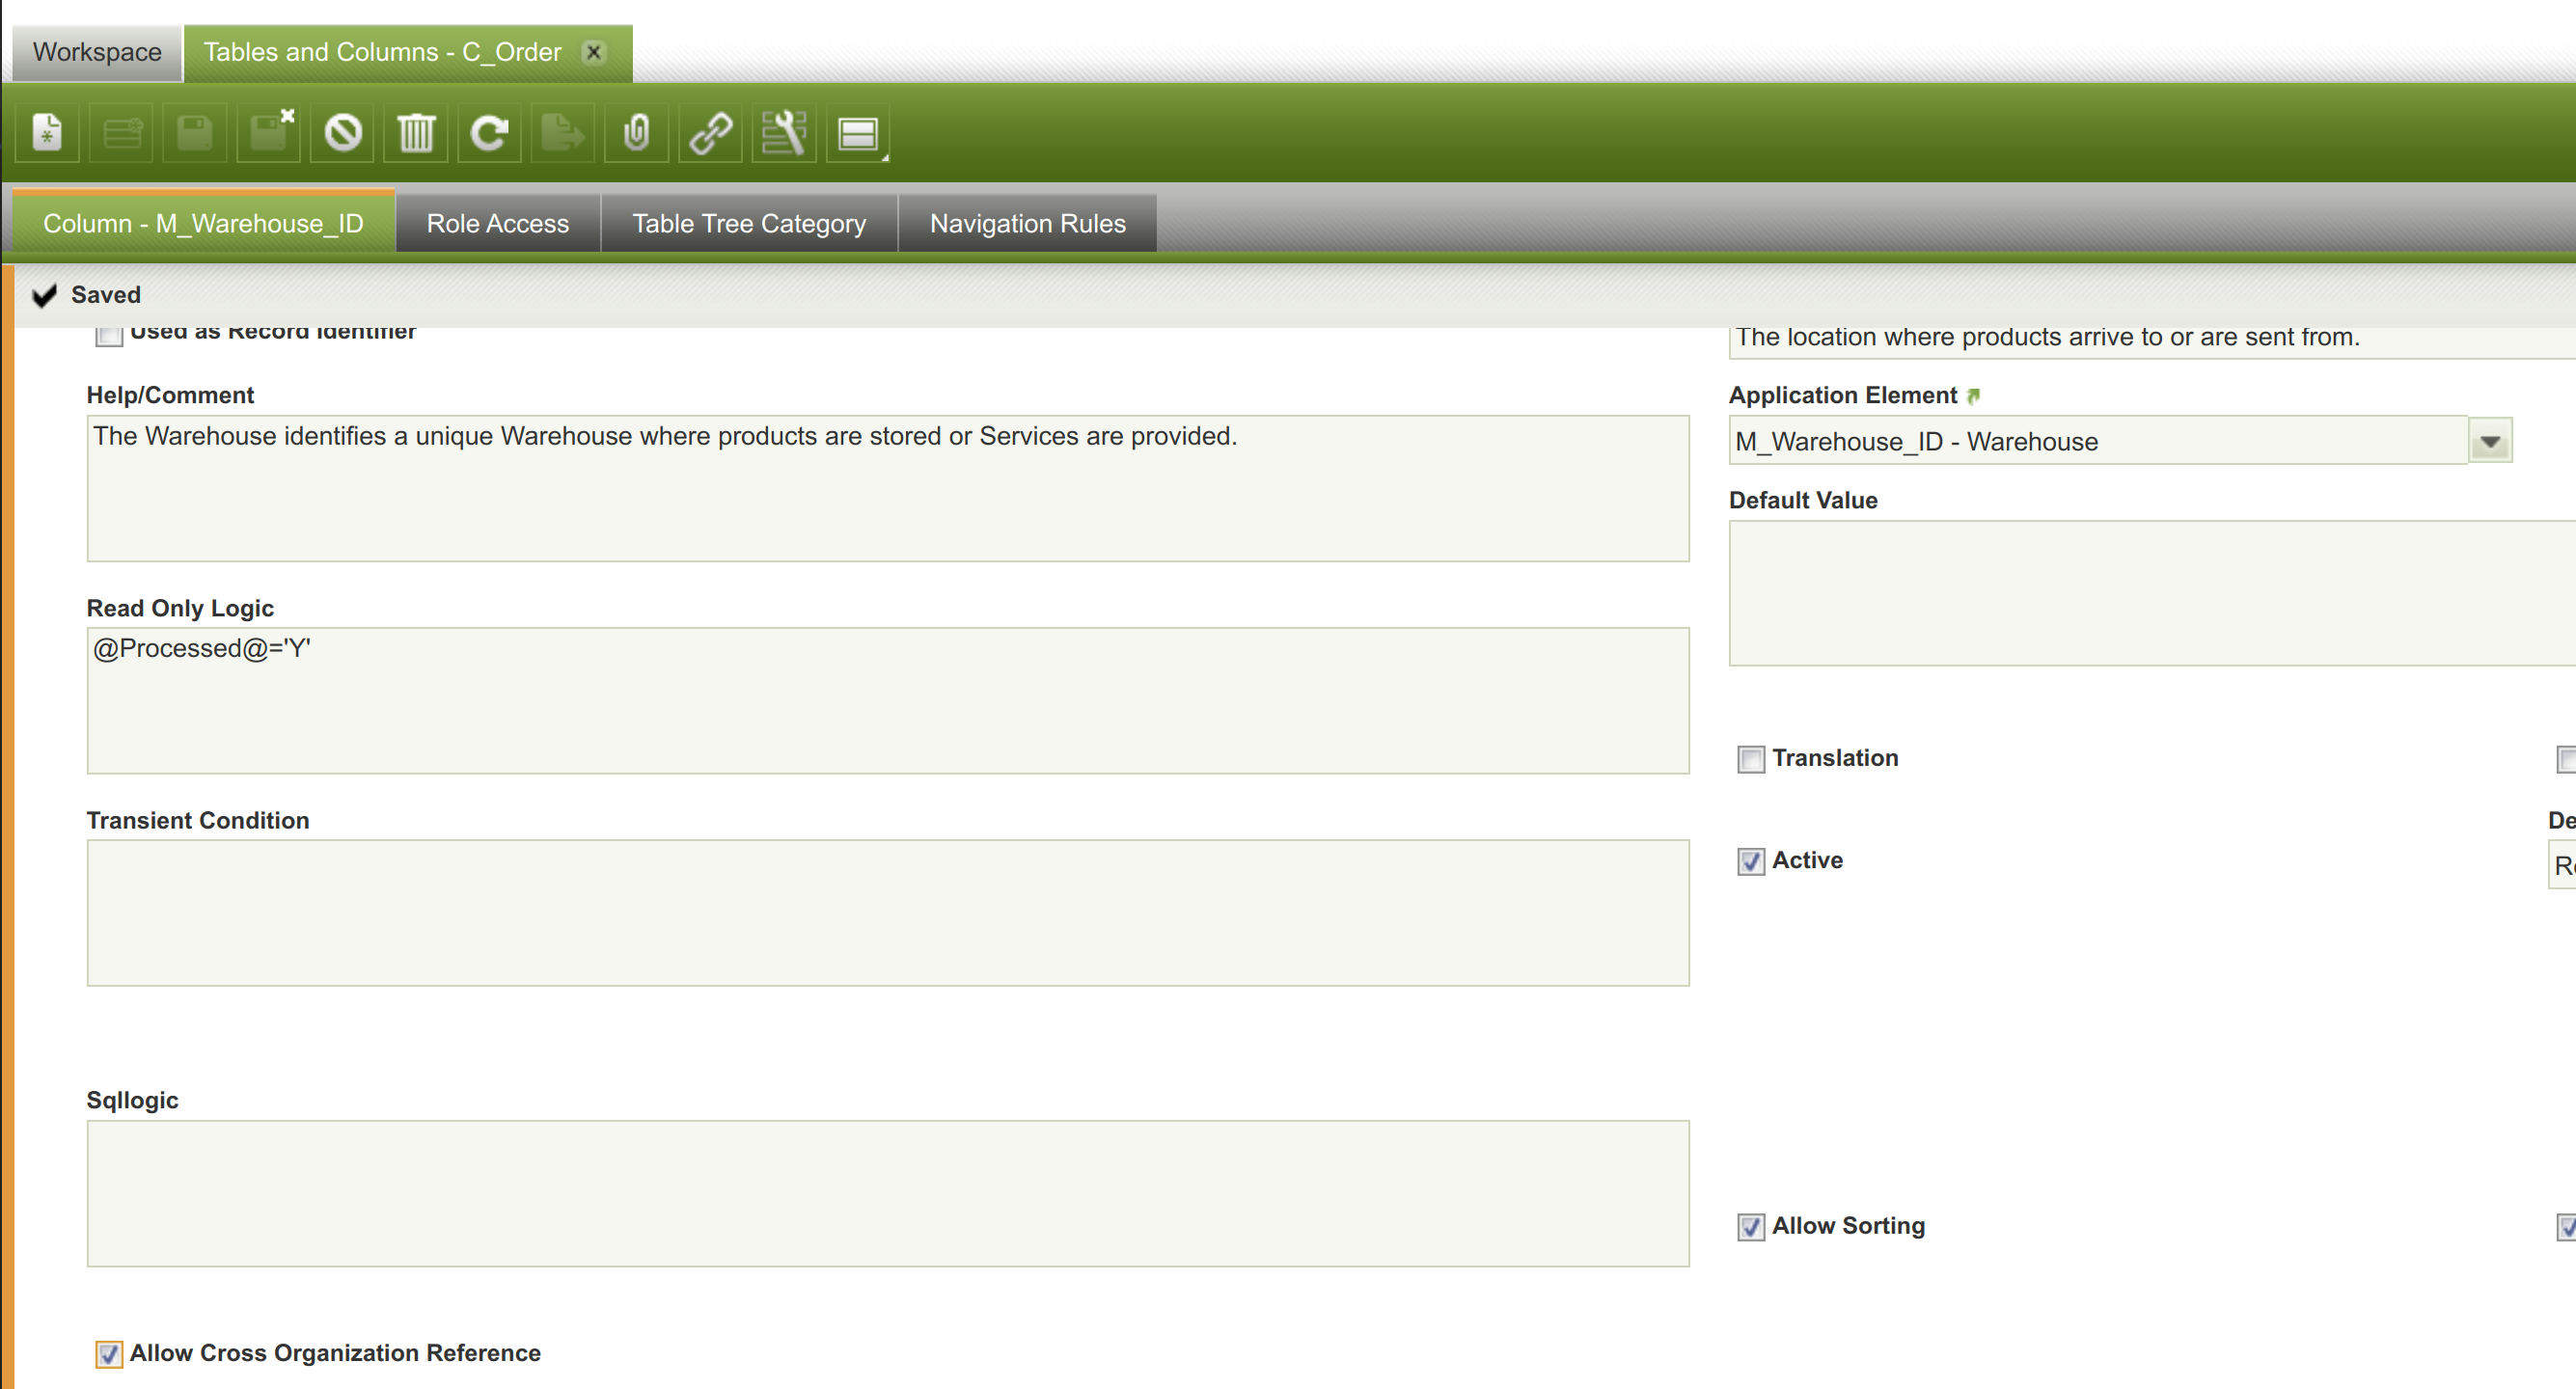Uncheck the Allow Sorting checkbox
This screenshot has height=1389, width=2576.
pyautogui.click(x=1750, y=1227)
